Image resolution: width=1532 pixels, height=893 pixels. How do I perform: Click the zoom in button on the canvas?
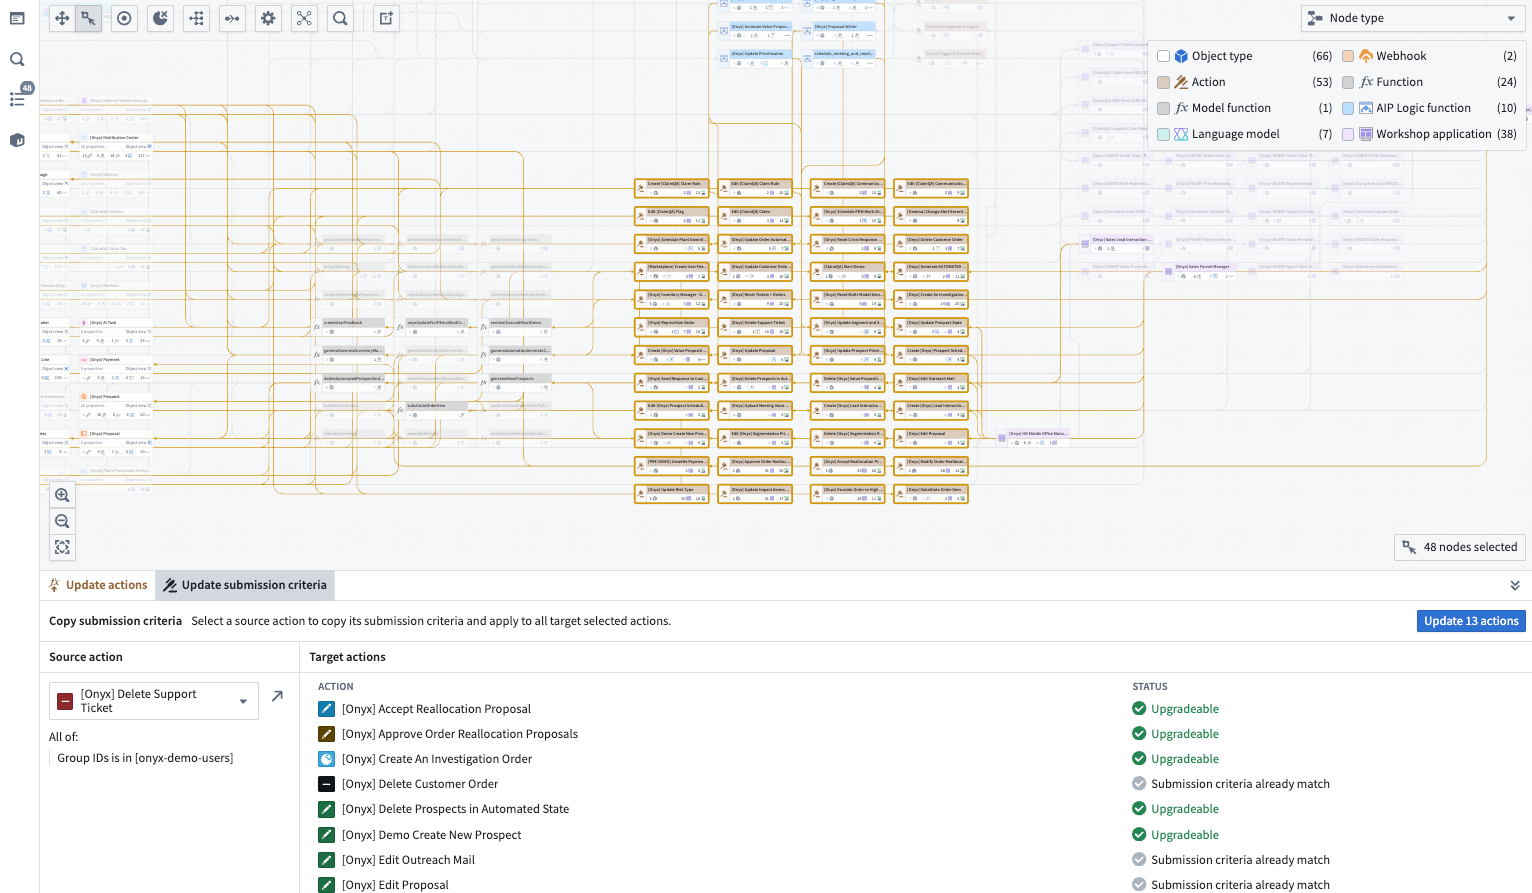62,494
